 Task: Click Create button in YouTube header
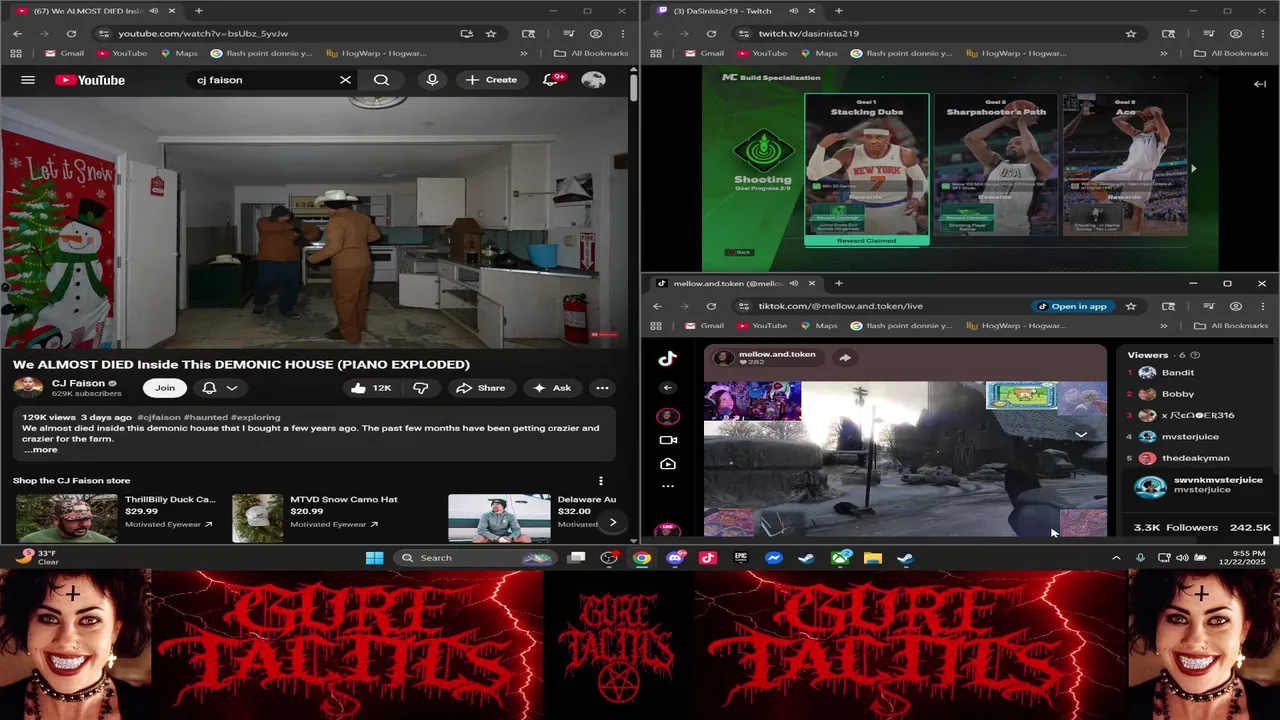click(491, 80)
